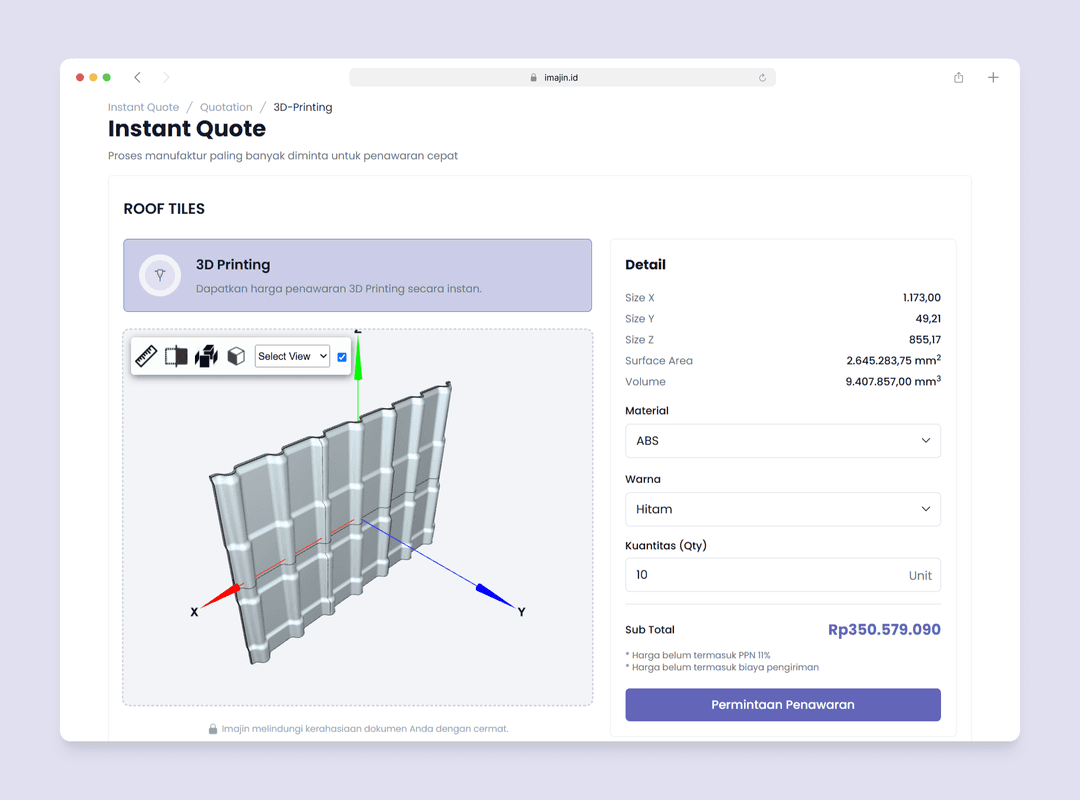Click the browser share icon
This screenshot has width=1080, height=800.
[x=958, y=78]
